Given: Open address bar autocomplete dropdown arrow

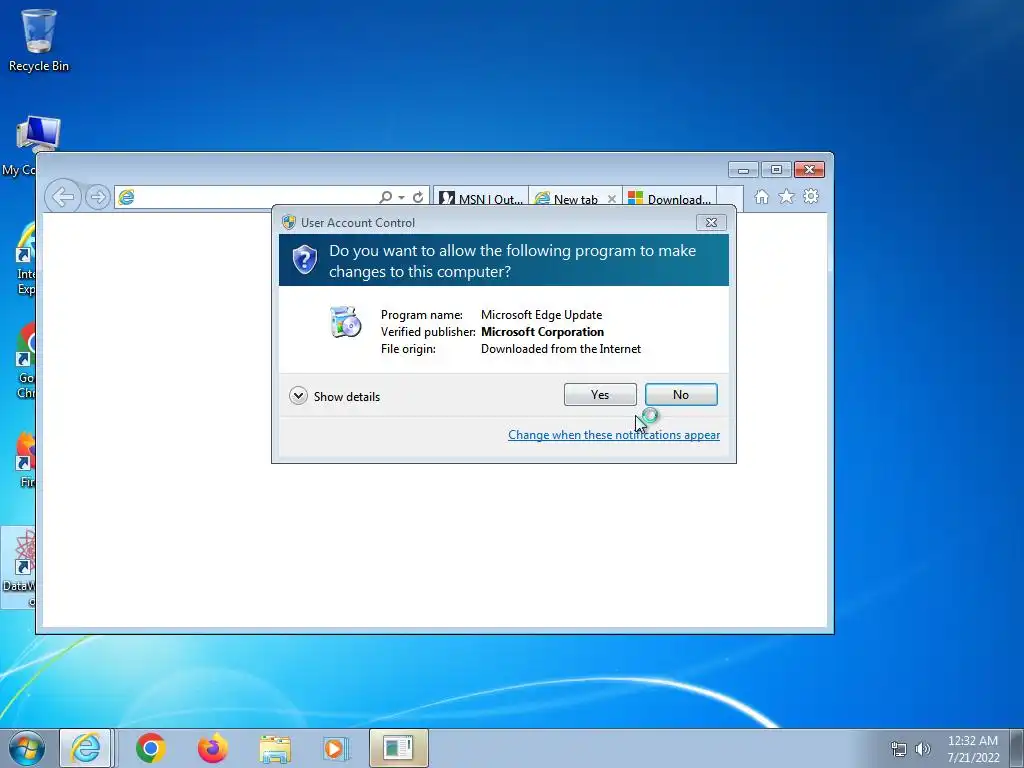Looking at the screenshot, I should coord(401,197).
